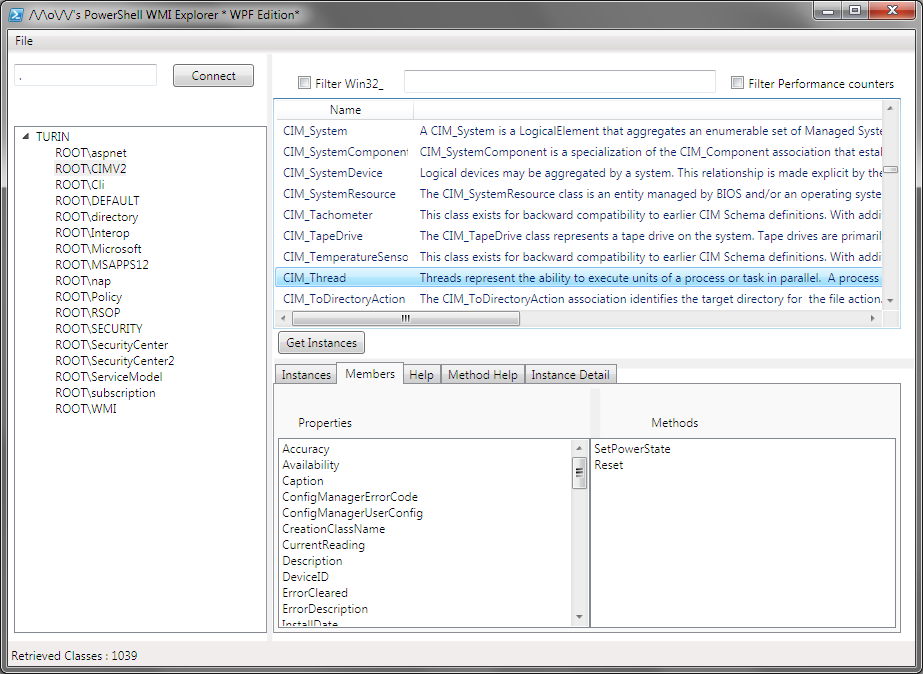
Task: Select the ConfigManagerErrorCode property
Action: click(350, 497)
